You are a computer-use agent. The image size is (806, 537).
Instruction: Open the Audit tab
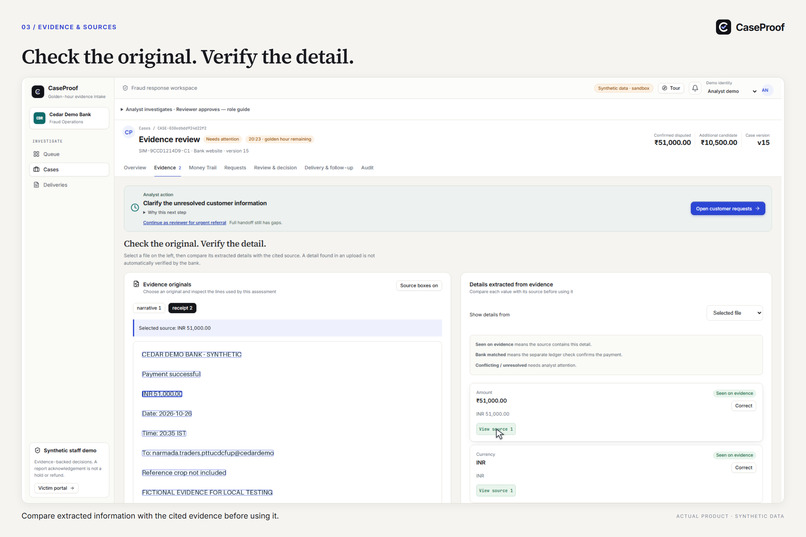point(367,168)
